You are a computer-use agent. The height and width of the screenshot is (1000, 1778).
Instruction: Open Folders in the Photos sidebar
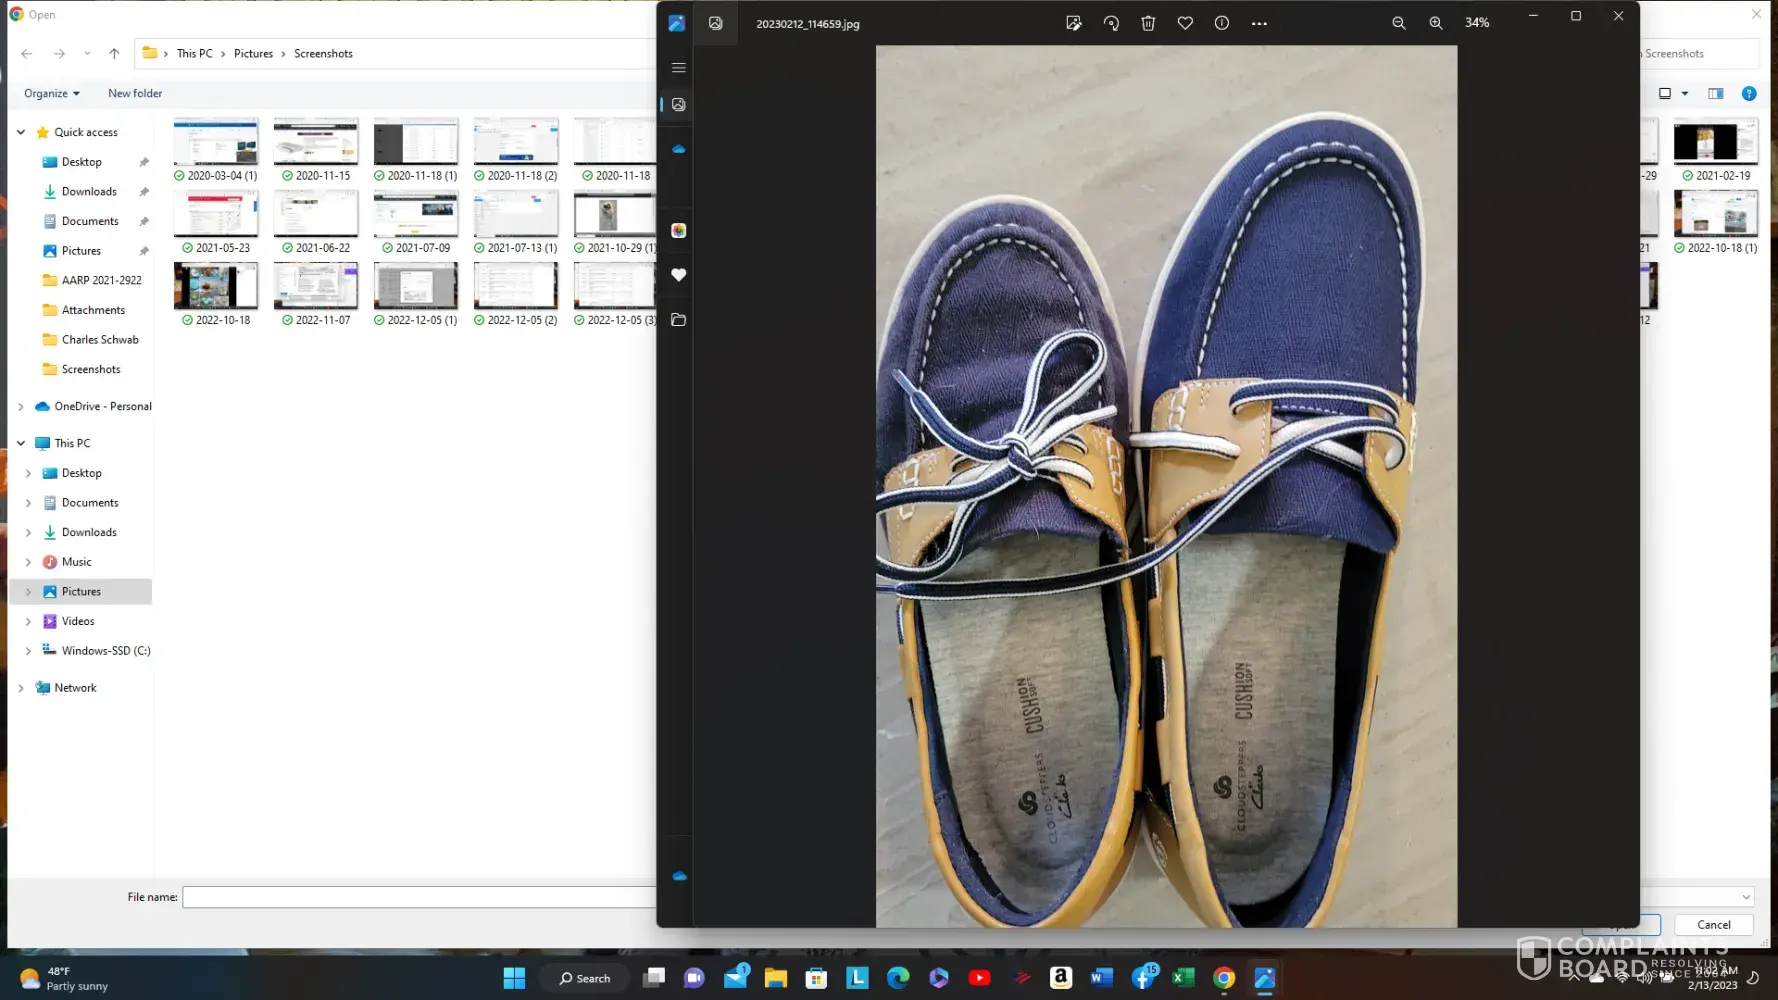pyautogui.click(x=679, y=320)
